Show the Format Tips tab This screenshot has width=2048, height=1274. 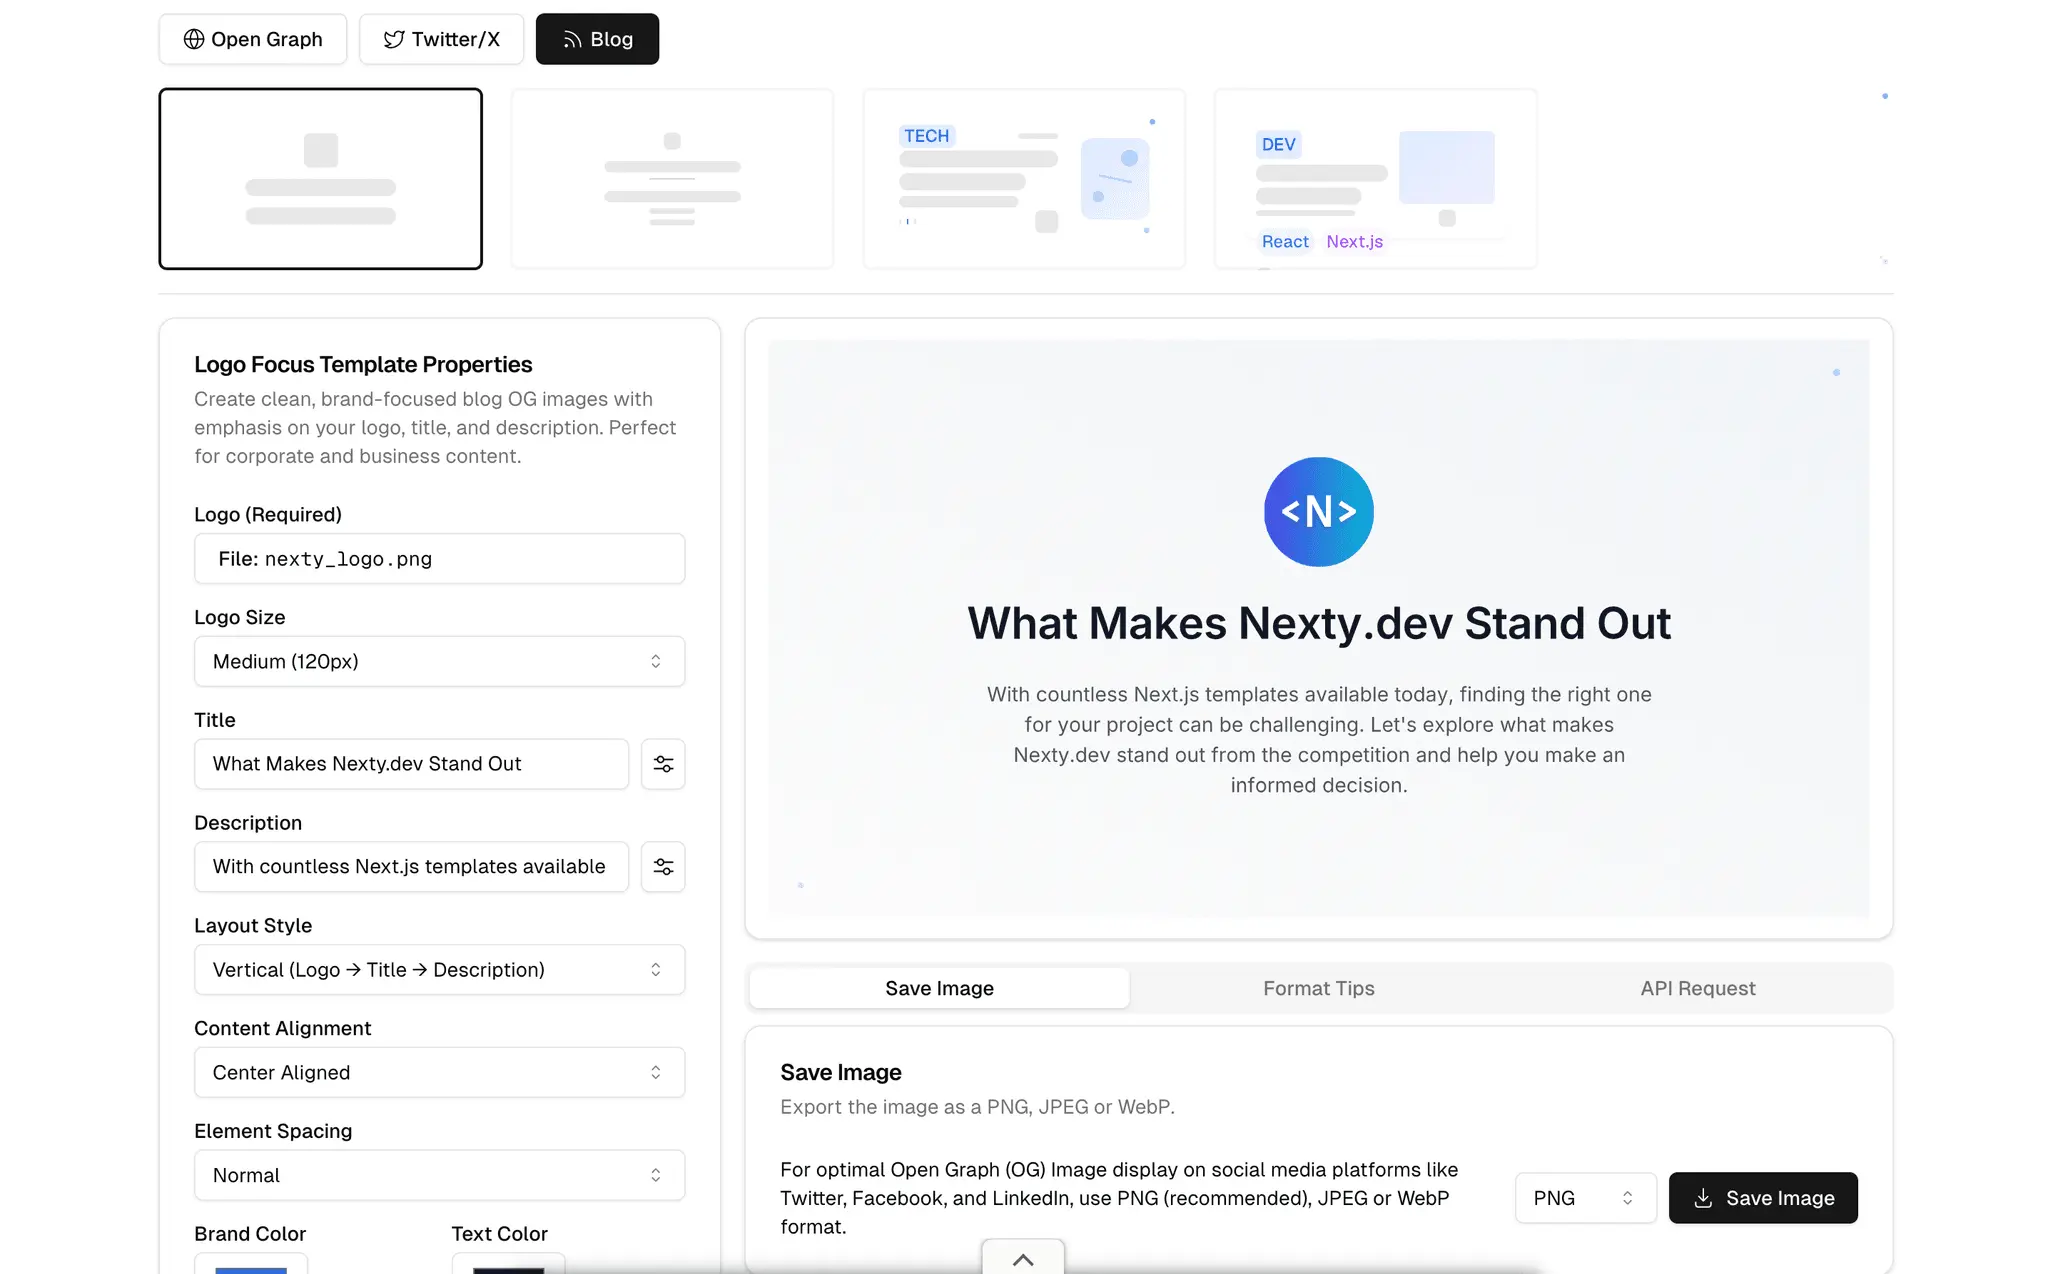click(1318, 988)
